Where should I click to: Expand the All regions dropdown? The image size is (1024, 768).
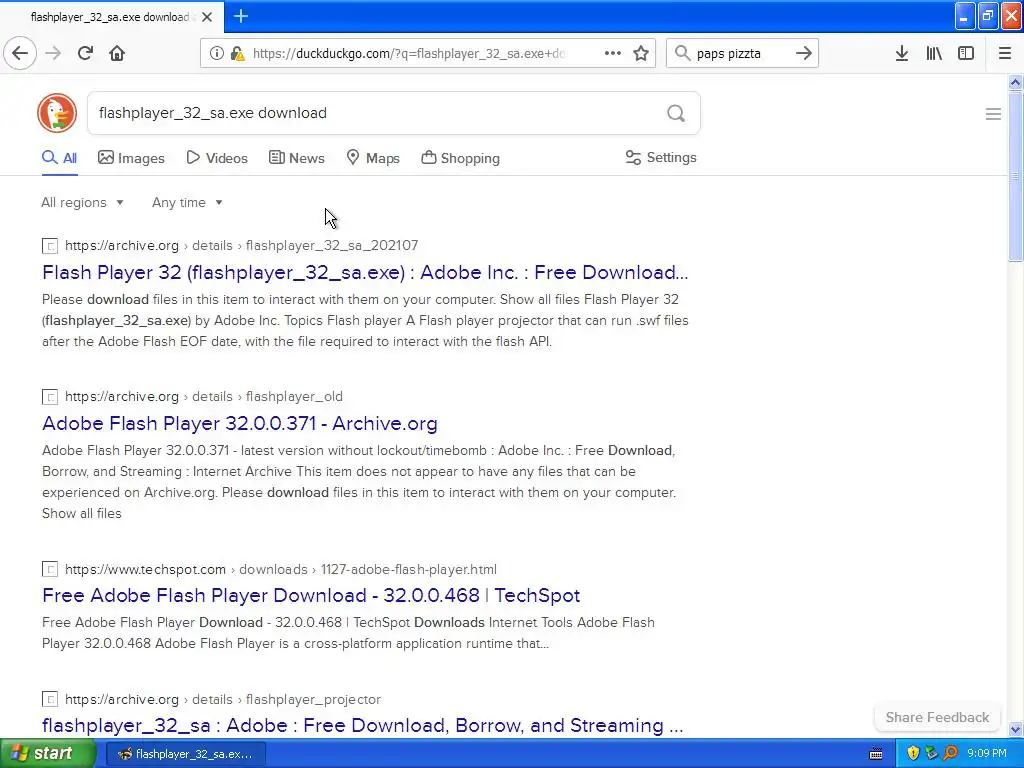82,202
